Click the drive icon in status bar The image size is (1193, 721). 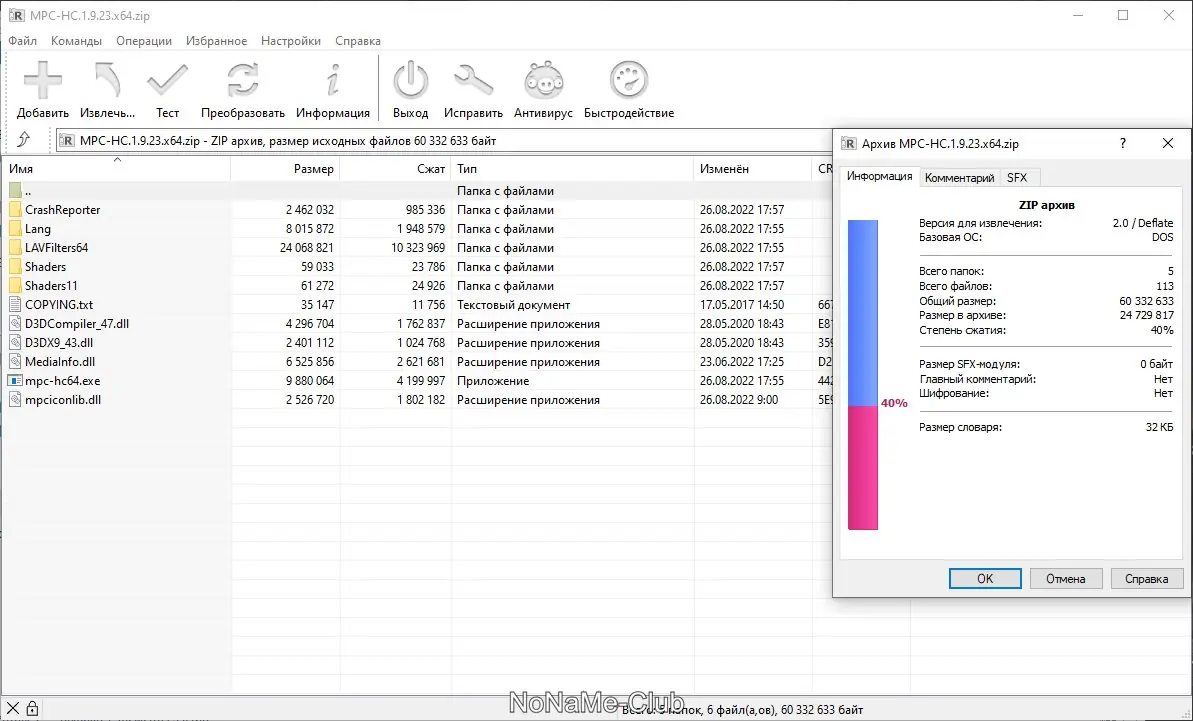click(13, 708)
